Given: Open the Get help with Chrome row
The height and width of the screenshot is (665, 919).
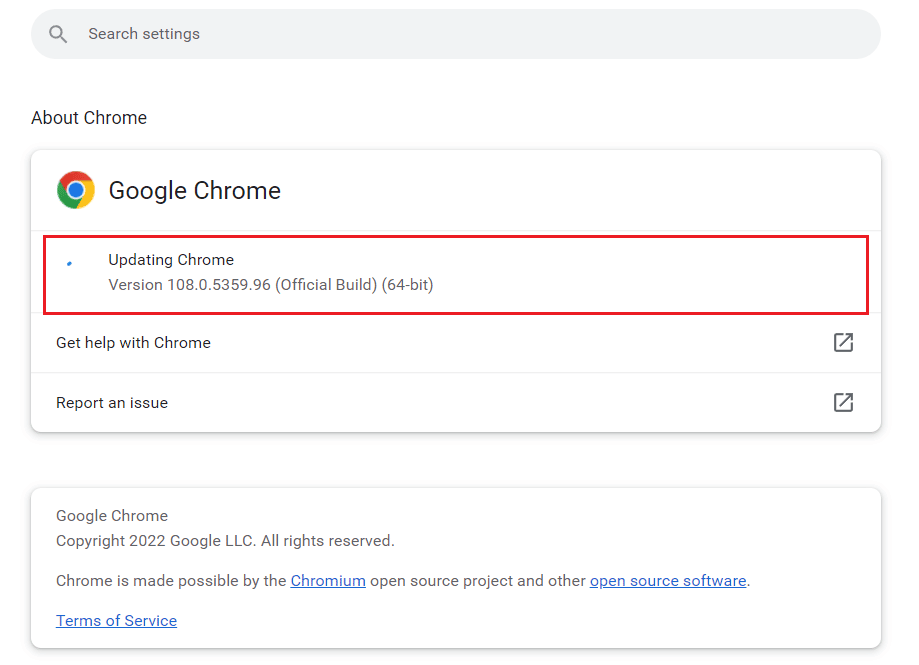Looking at the screenshot, I should (x=455, y=343).
